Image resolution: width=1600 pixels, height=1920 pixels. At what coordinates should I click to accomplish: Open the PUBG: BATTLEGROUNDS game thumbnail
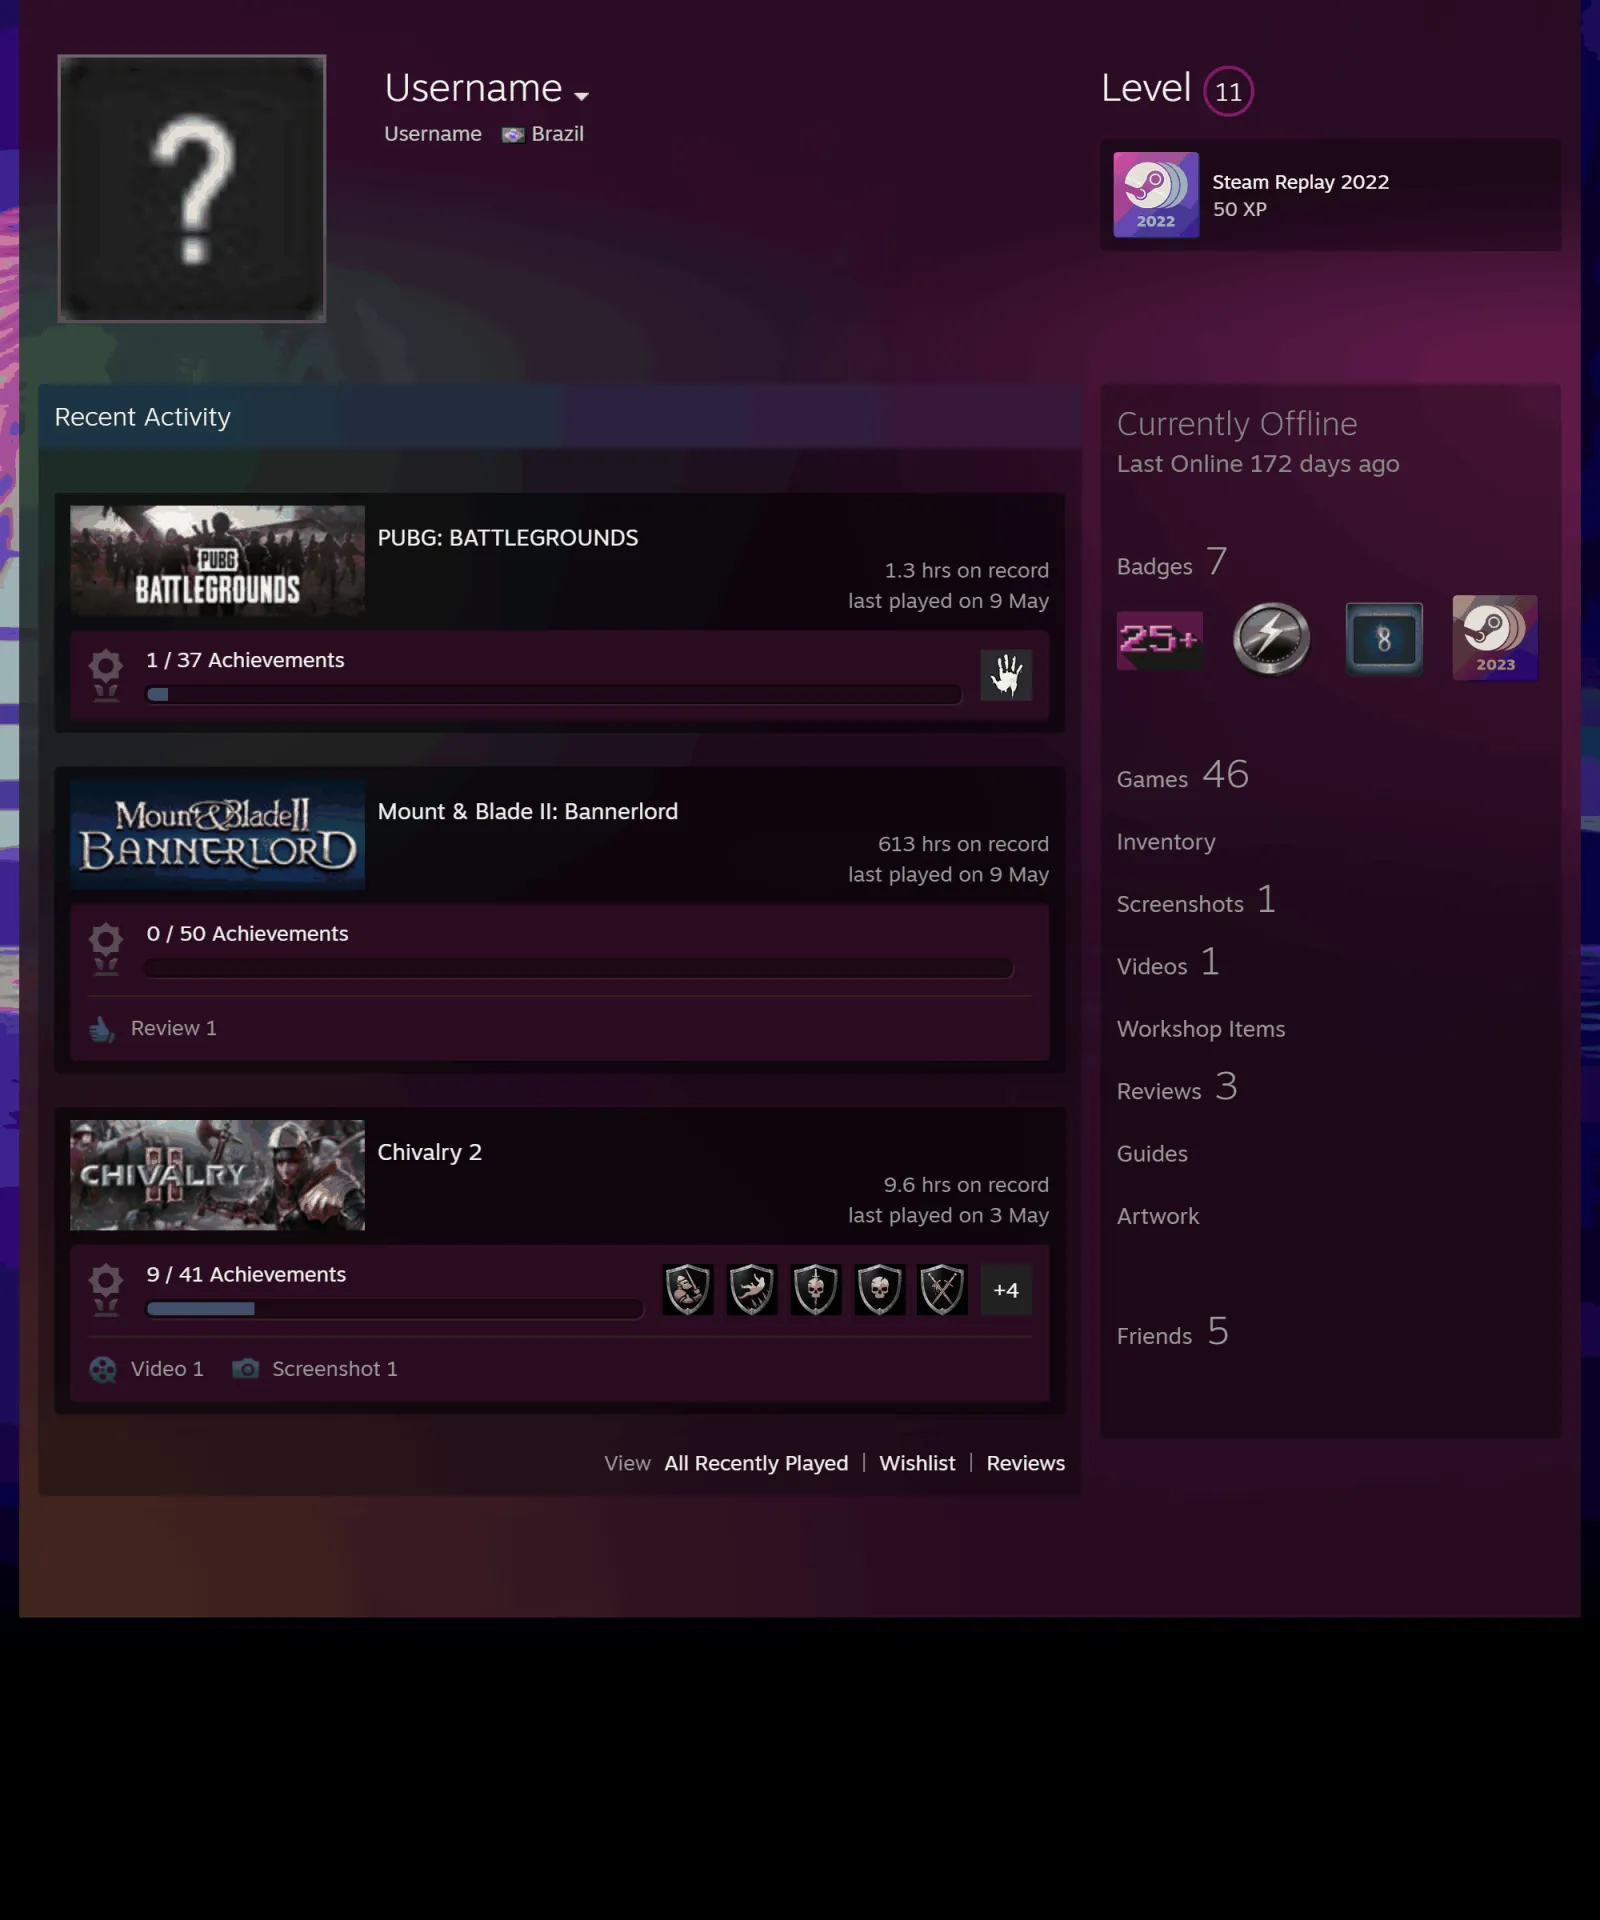(217, 560)
